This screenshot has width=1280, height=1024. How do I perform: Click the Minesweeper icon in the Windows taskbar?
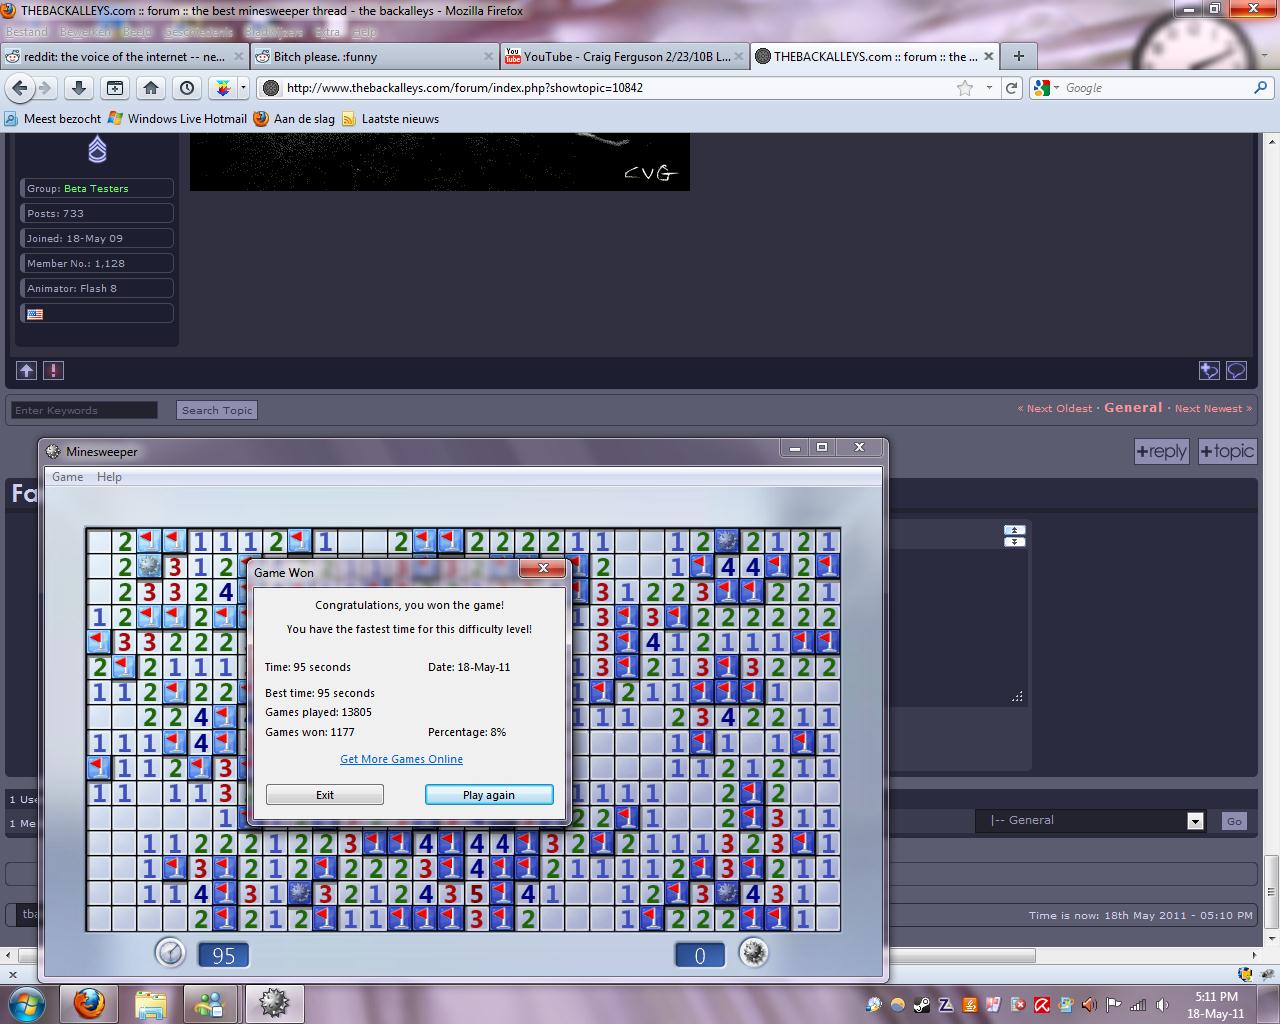tap(274, 1002)
